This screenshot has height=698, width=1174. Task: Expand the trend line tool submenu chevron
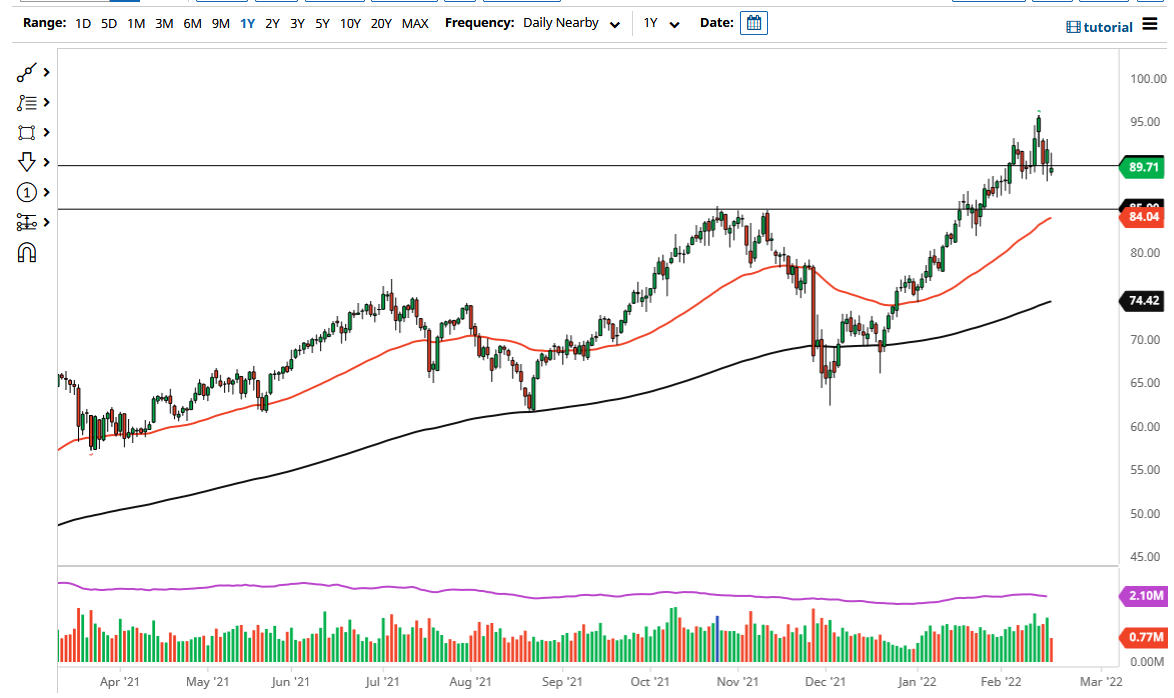coord(44,72)
